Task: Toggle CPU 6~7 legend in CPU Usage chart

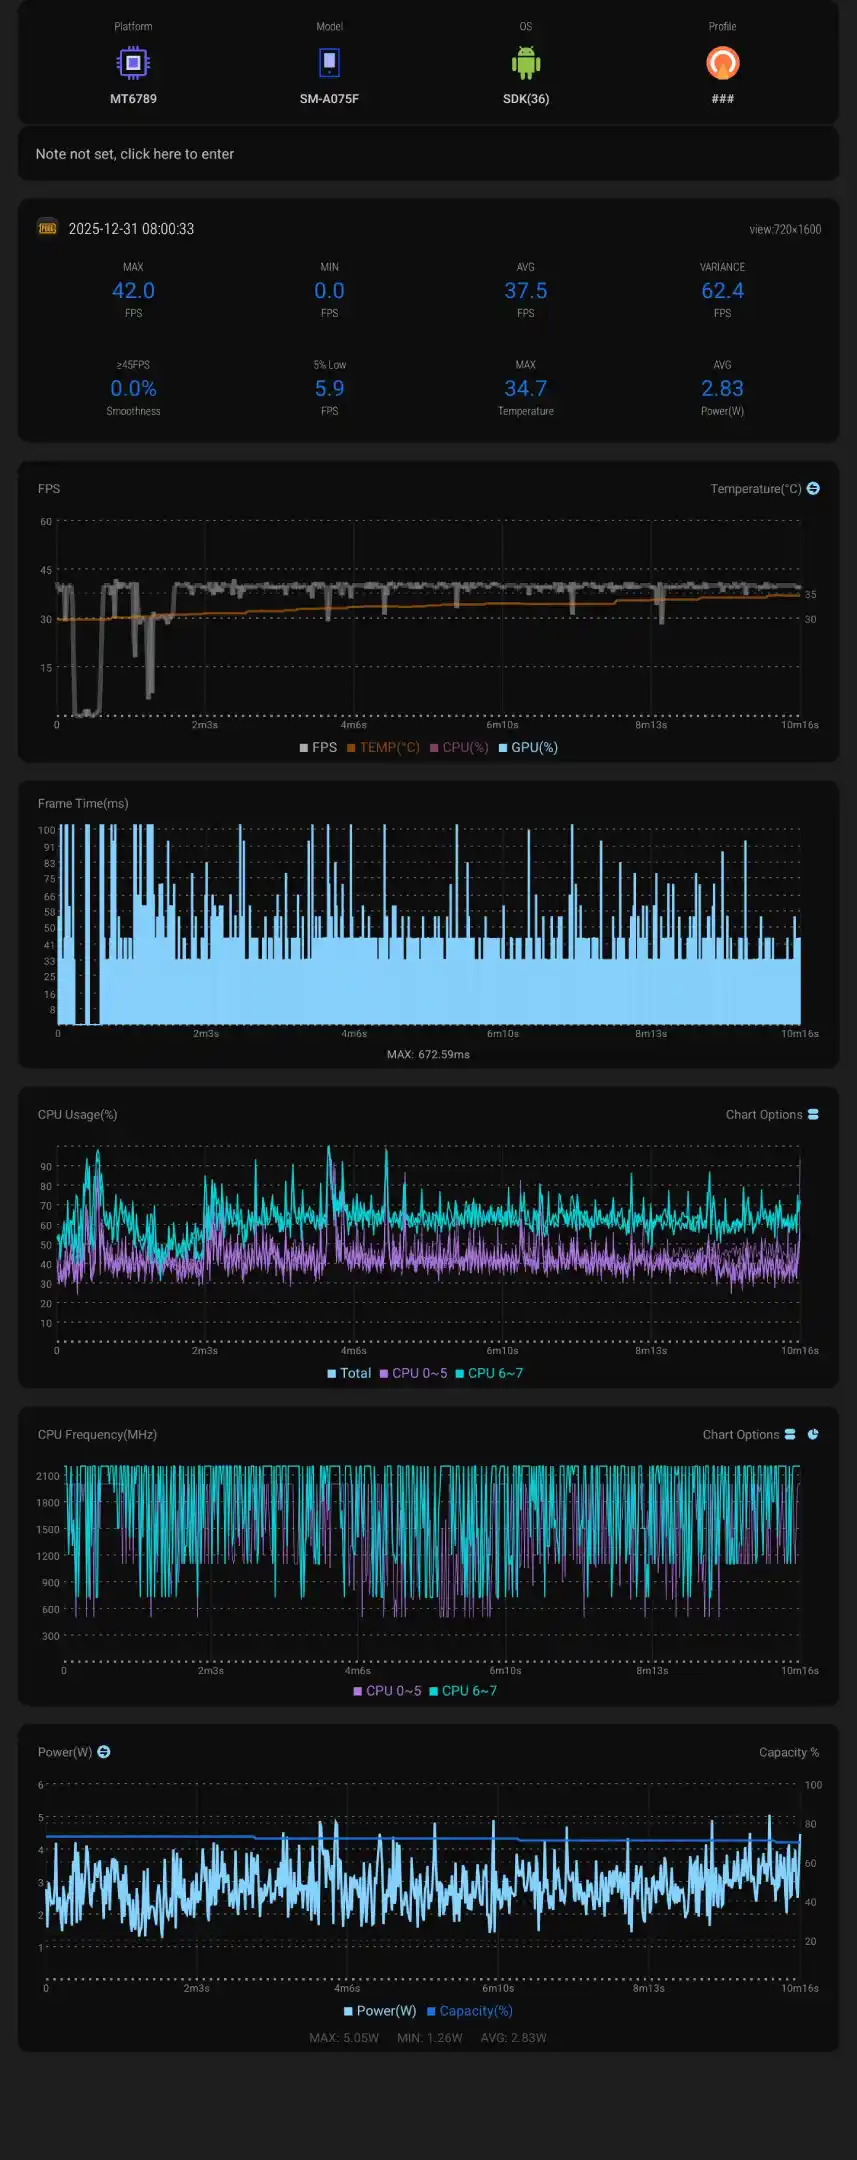Action: tap(489, 1373)
